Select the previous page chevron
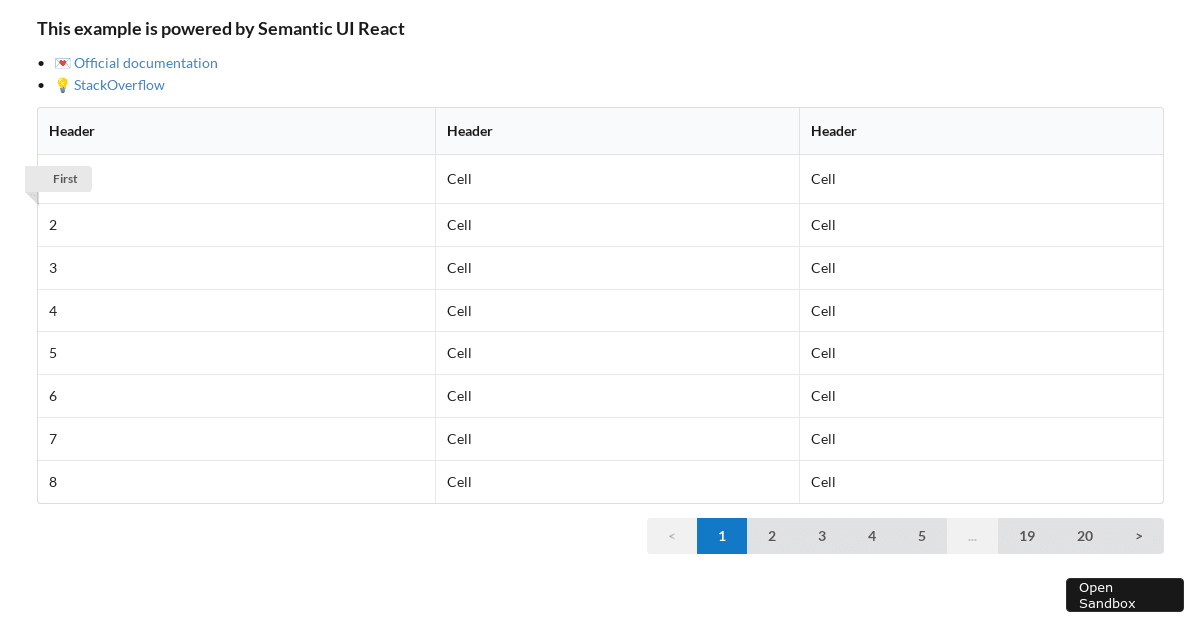The height and width of the screenshot is (630, 1200). (671, 536)
